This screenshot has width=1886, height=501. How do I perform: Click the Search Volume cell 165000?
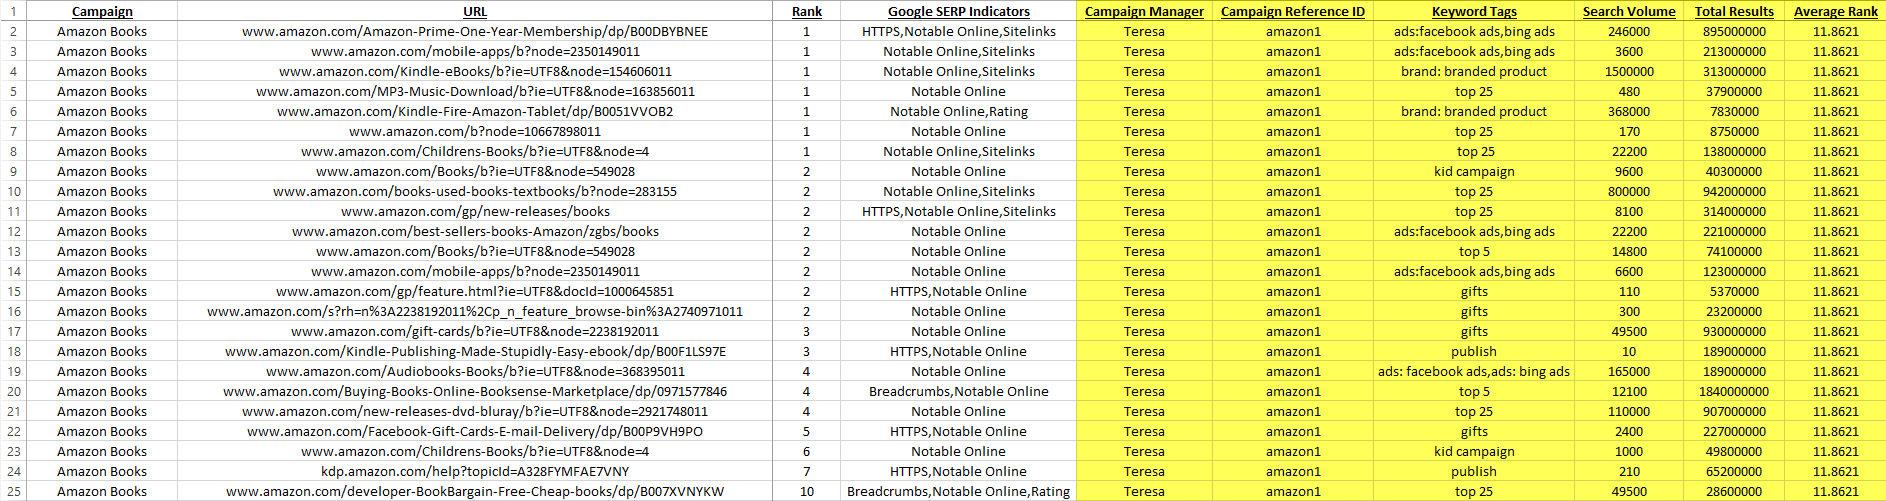pos(1629,371)
